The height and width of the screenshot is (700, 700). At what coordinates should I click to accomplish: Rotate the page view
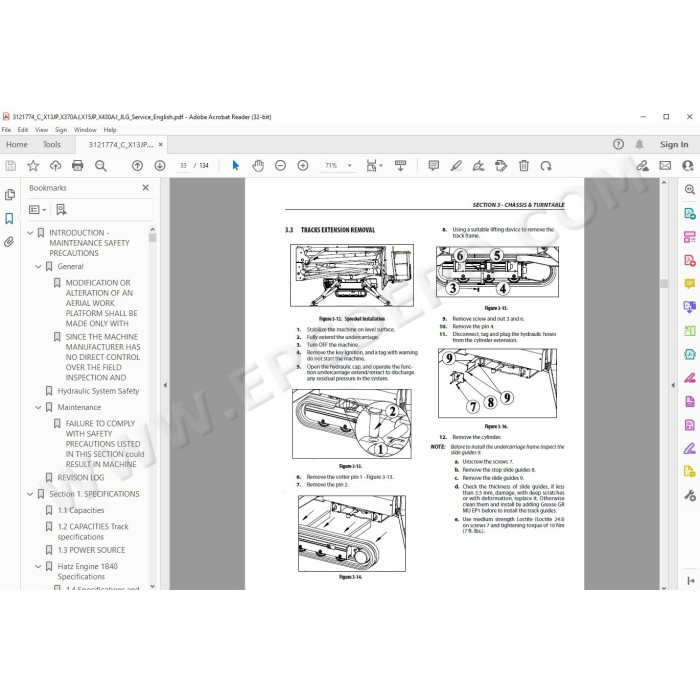pos(546,166)
